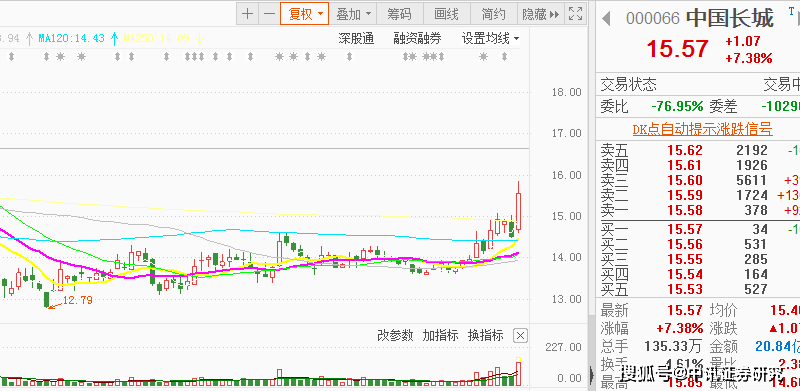Click 改参数 for the indicator
Screen dimensions: 800x391
[x=395, y=335]
